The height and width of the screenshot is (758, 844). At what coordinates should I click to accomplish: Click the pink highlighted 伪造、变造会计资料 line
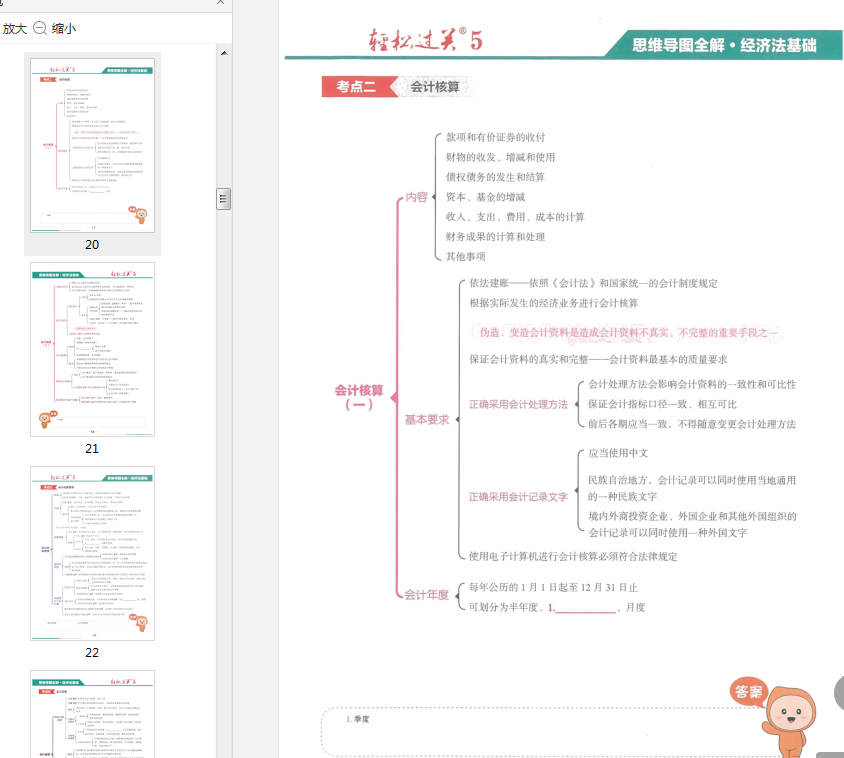tap(628, 333)
